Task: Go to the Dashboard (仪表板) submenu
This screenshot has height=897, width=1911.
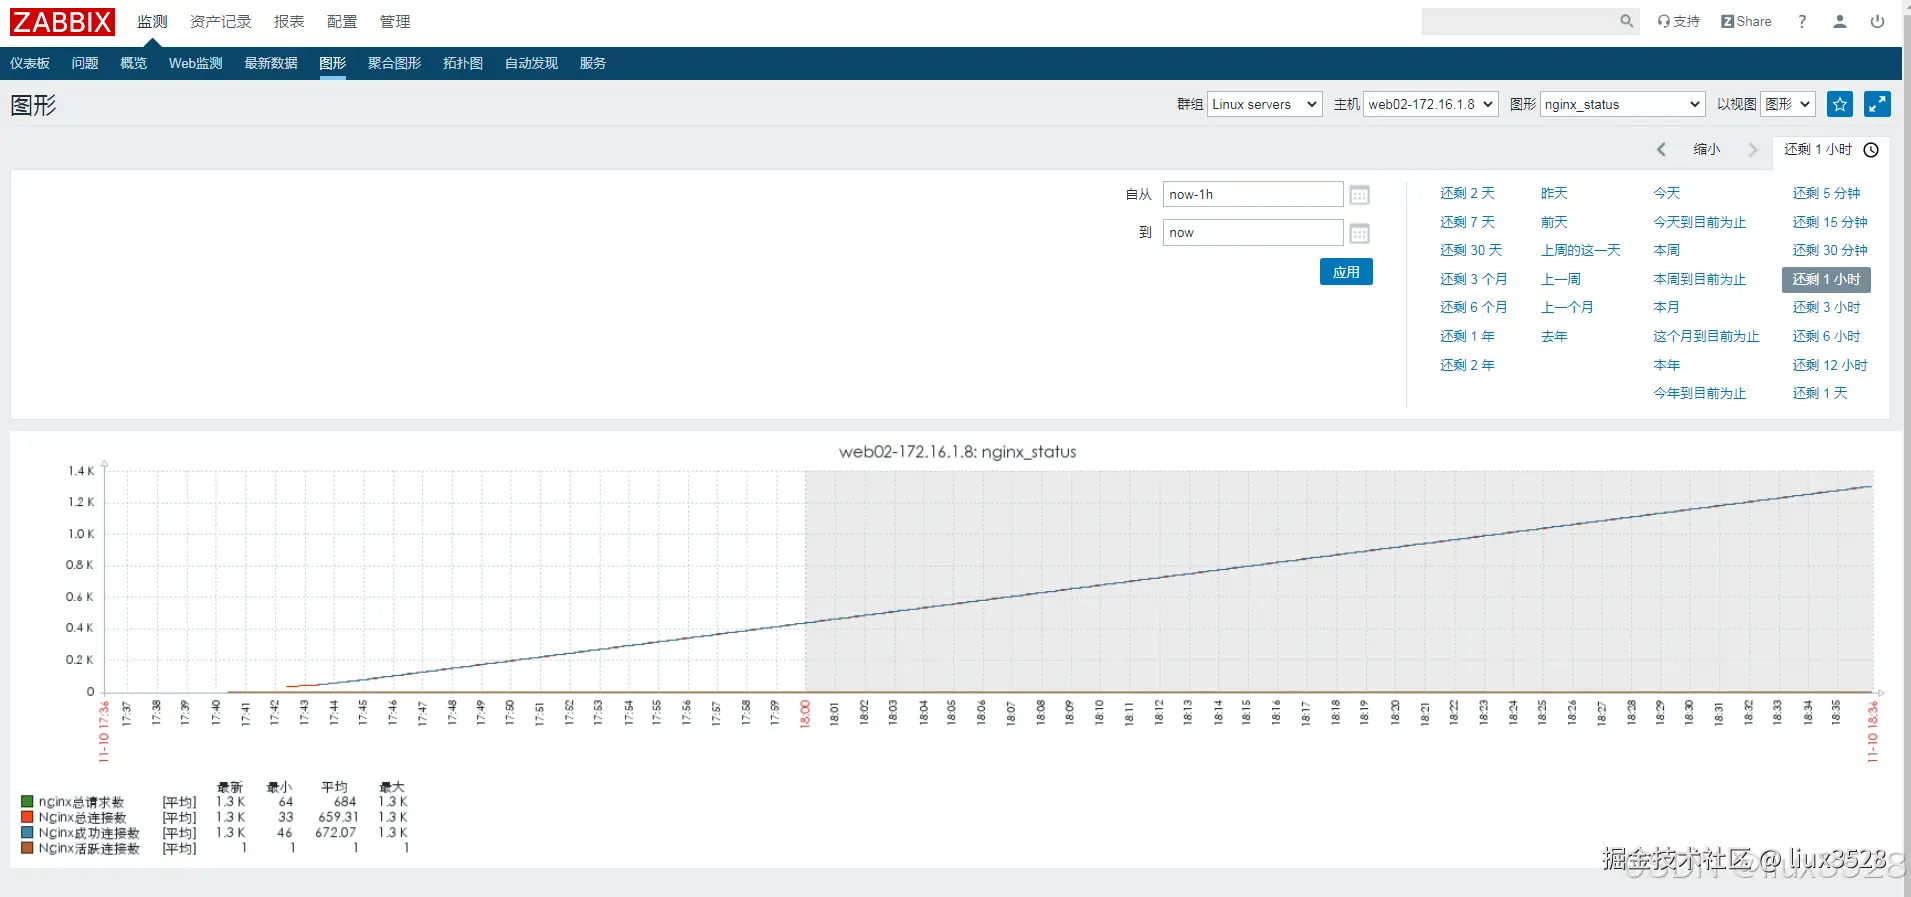Action: click(30, 63)
